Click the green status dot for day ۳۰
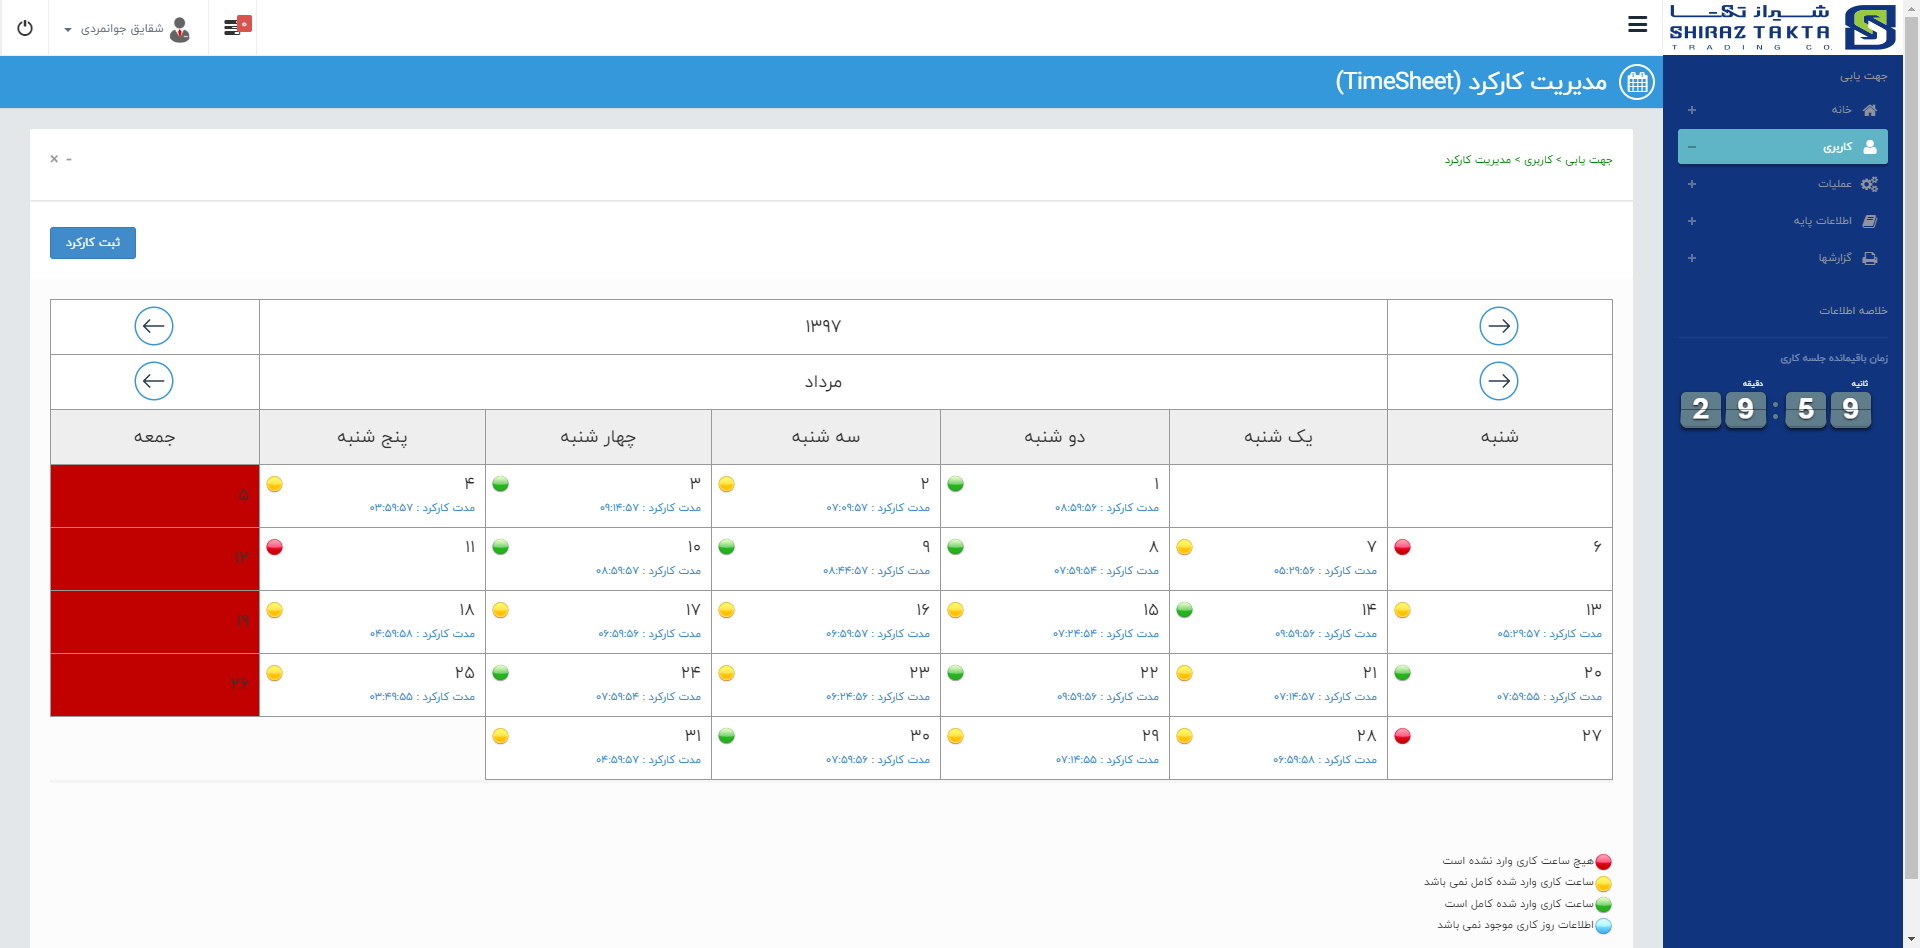1920x948 pixels. coord(727,736)
